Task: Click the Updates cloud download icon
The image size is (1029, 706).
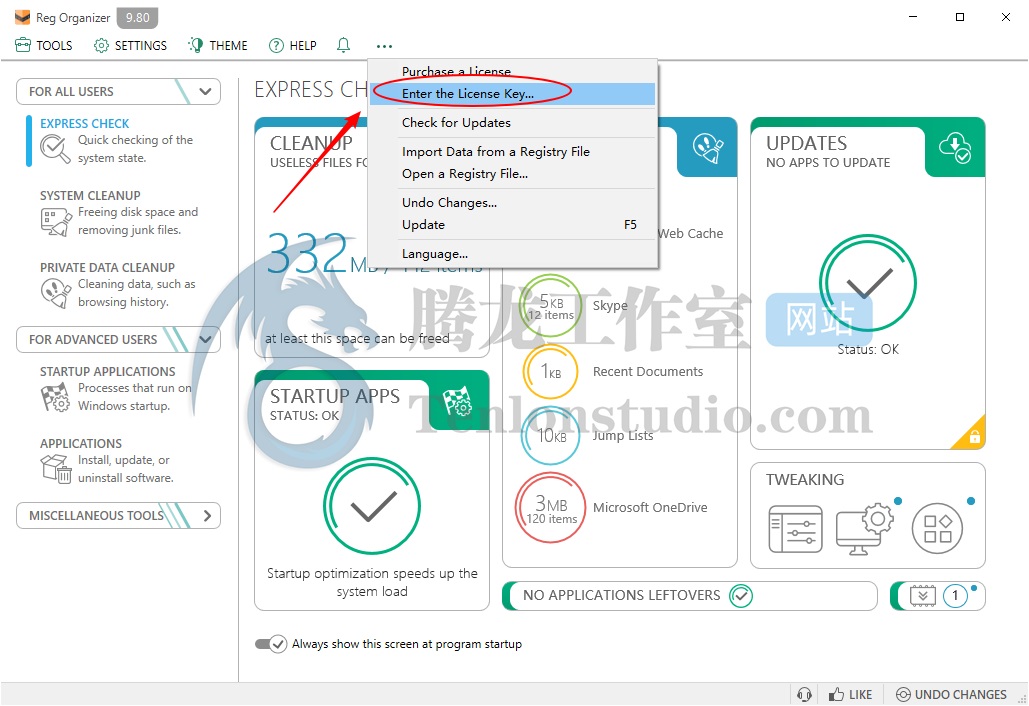Action: (x=955, y=148)
